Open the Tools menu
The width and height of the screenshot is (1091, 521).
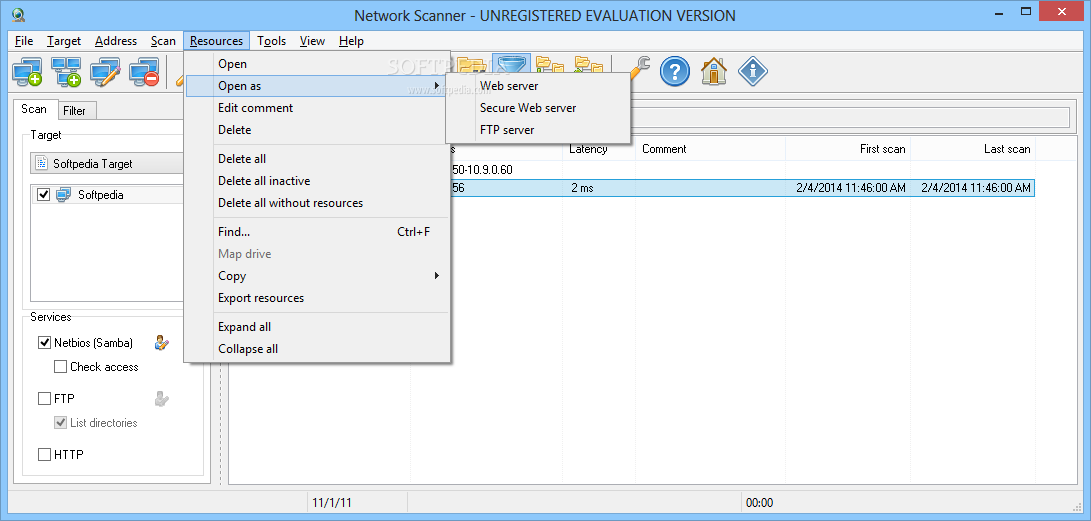[x=271, y=41]
